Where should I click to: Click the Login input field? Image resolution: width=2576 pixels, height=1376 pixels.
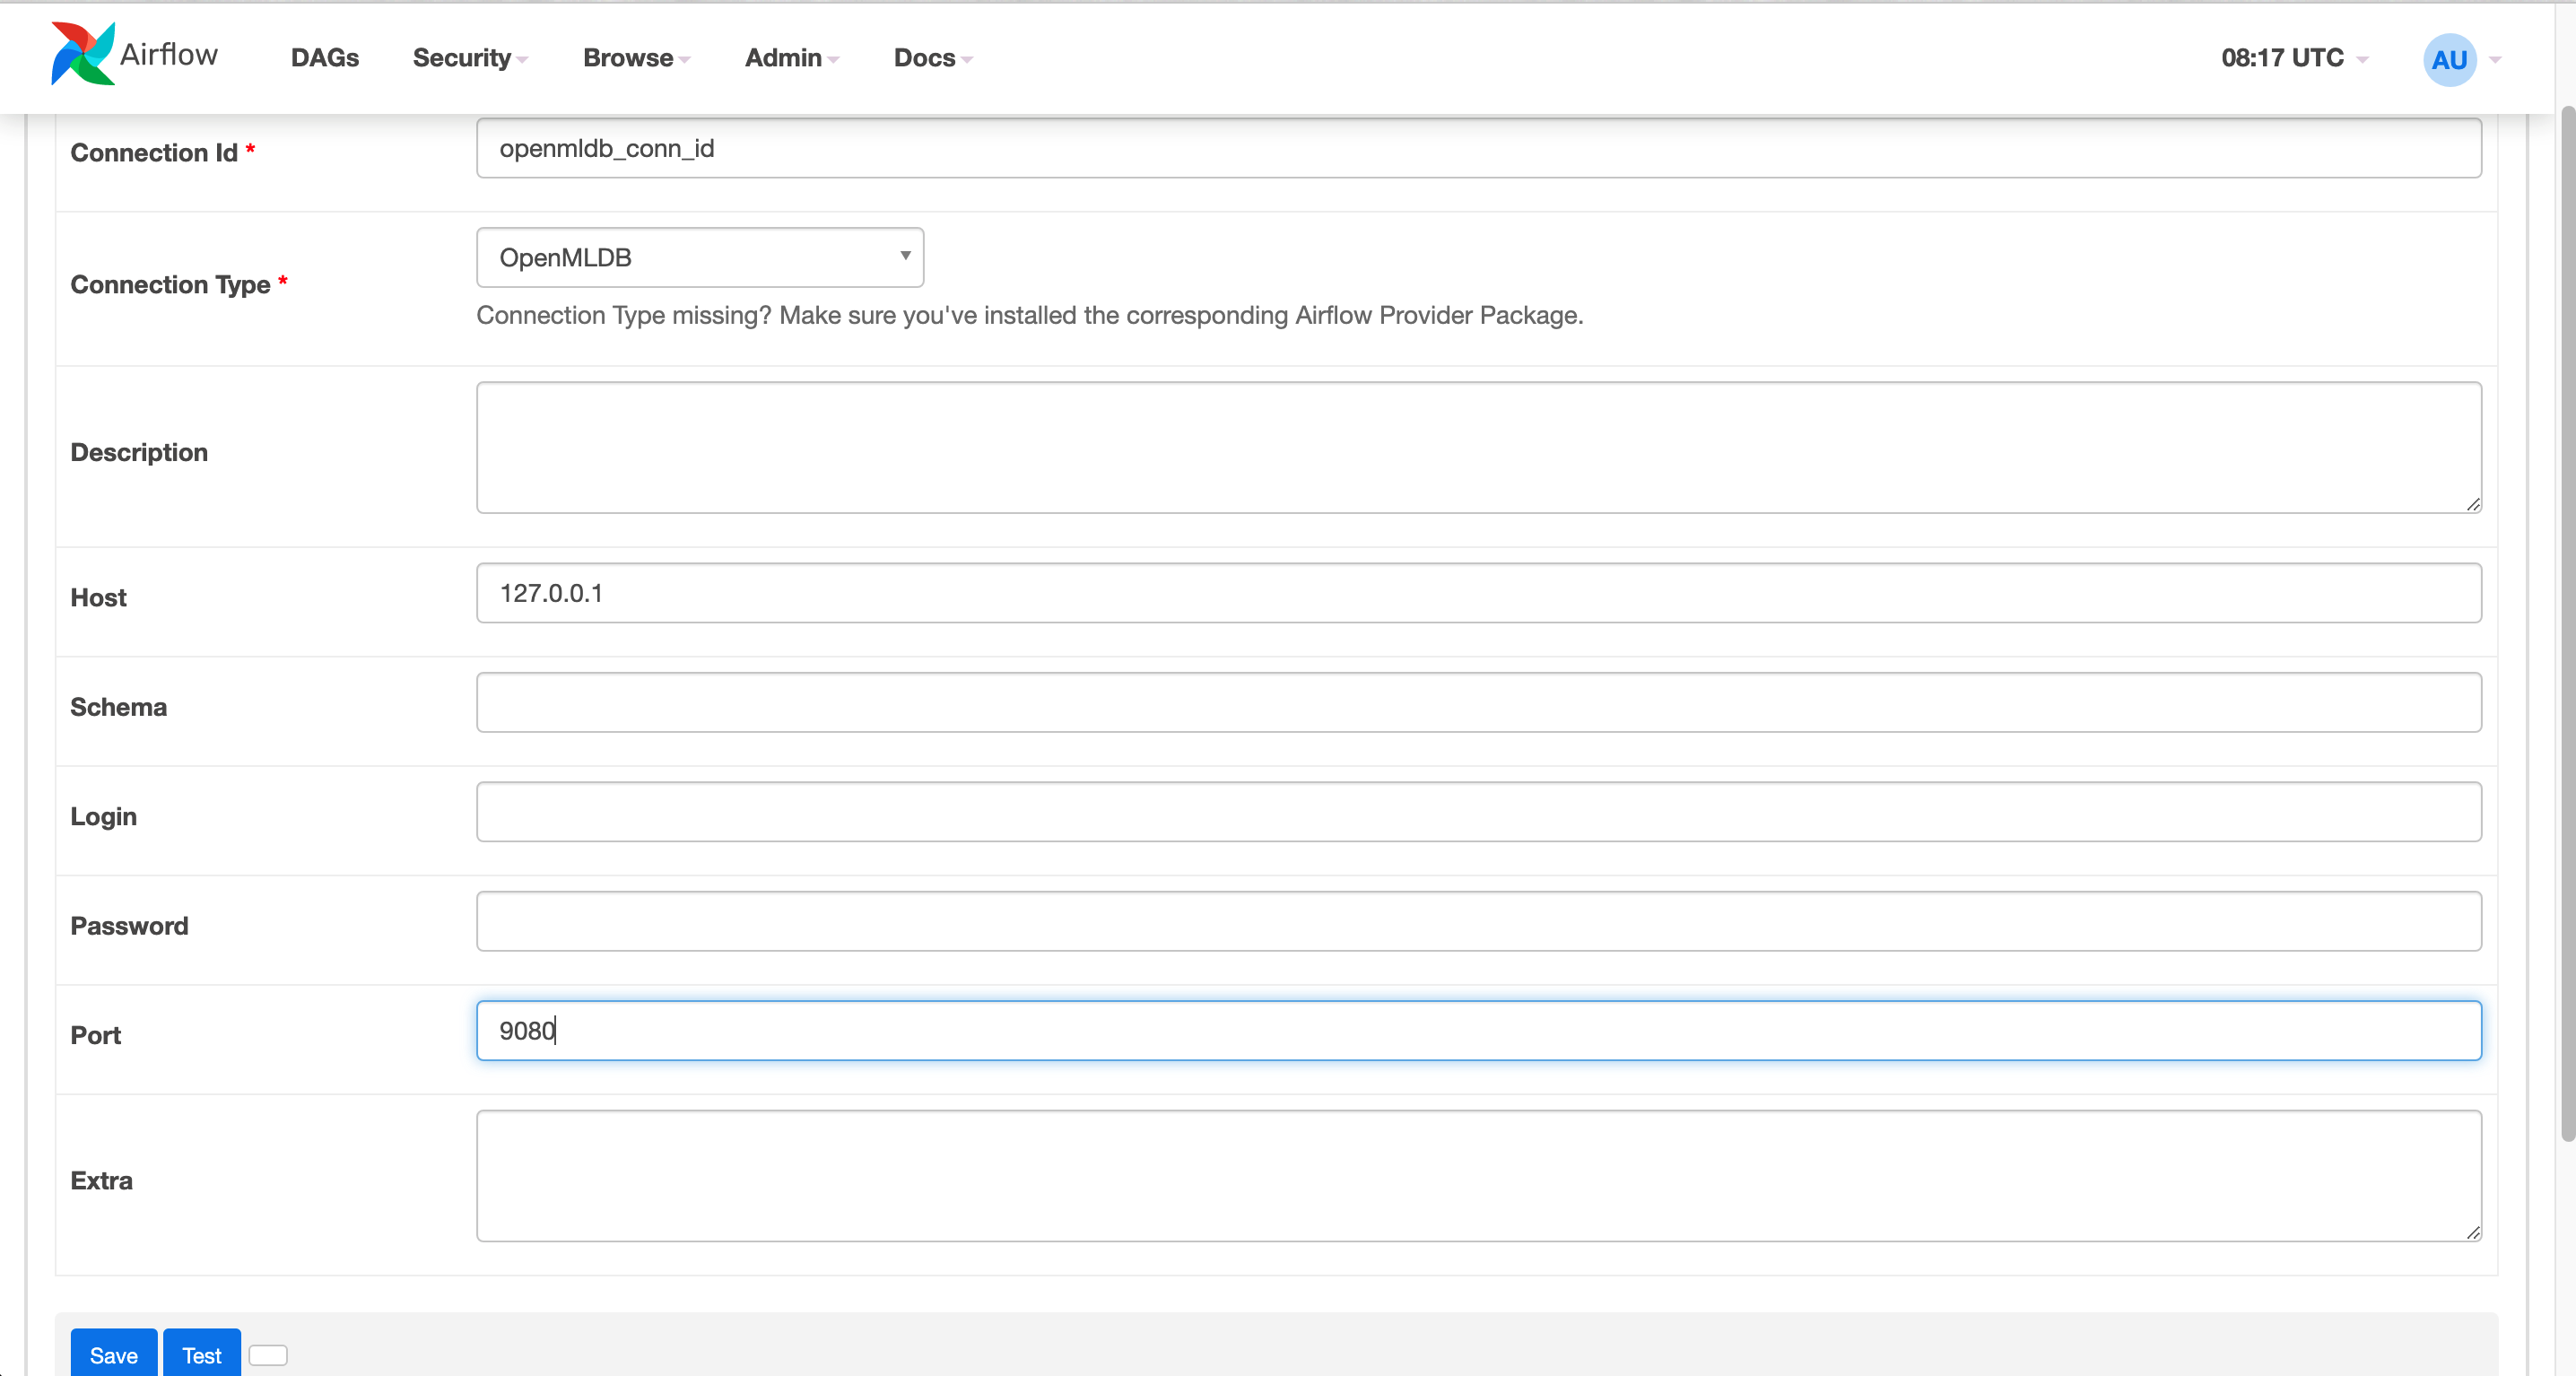1477,813
